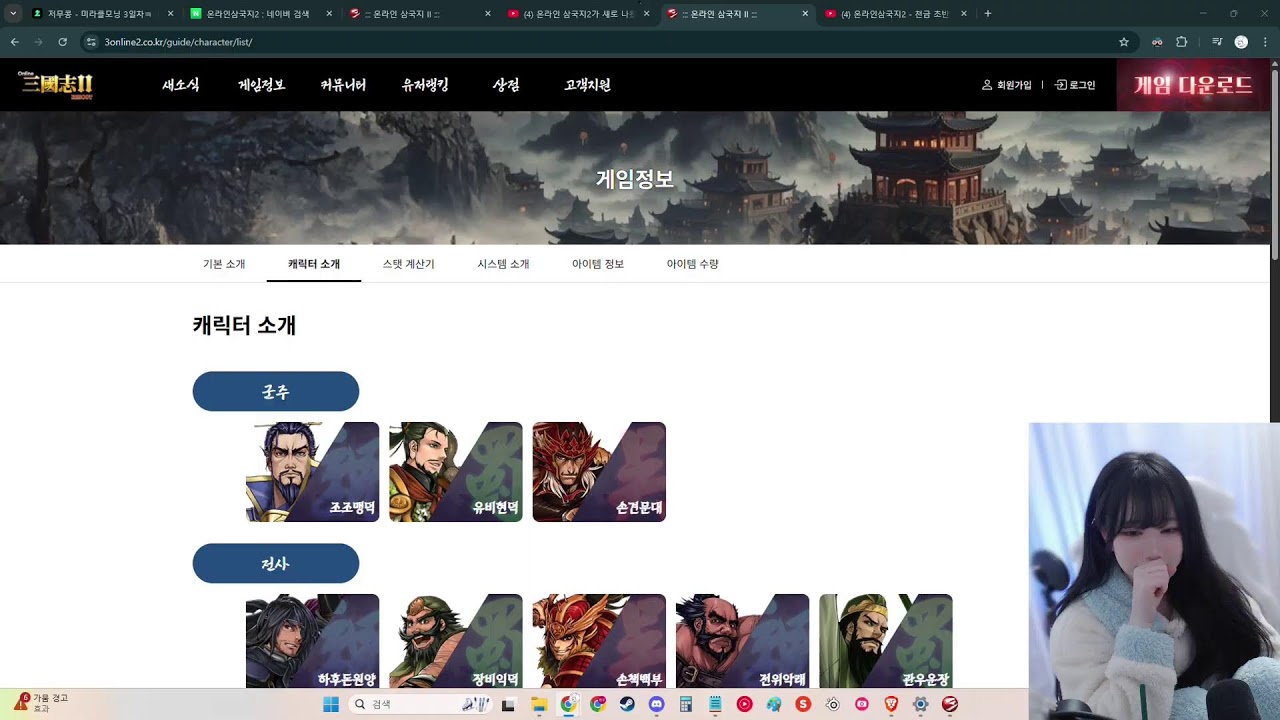Screen dimensions: 1280x720
Task: Switch to the 아이템 정보 tab
Action: point(598,264)
